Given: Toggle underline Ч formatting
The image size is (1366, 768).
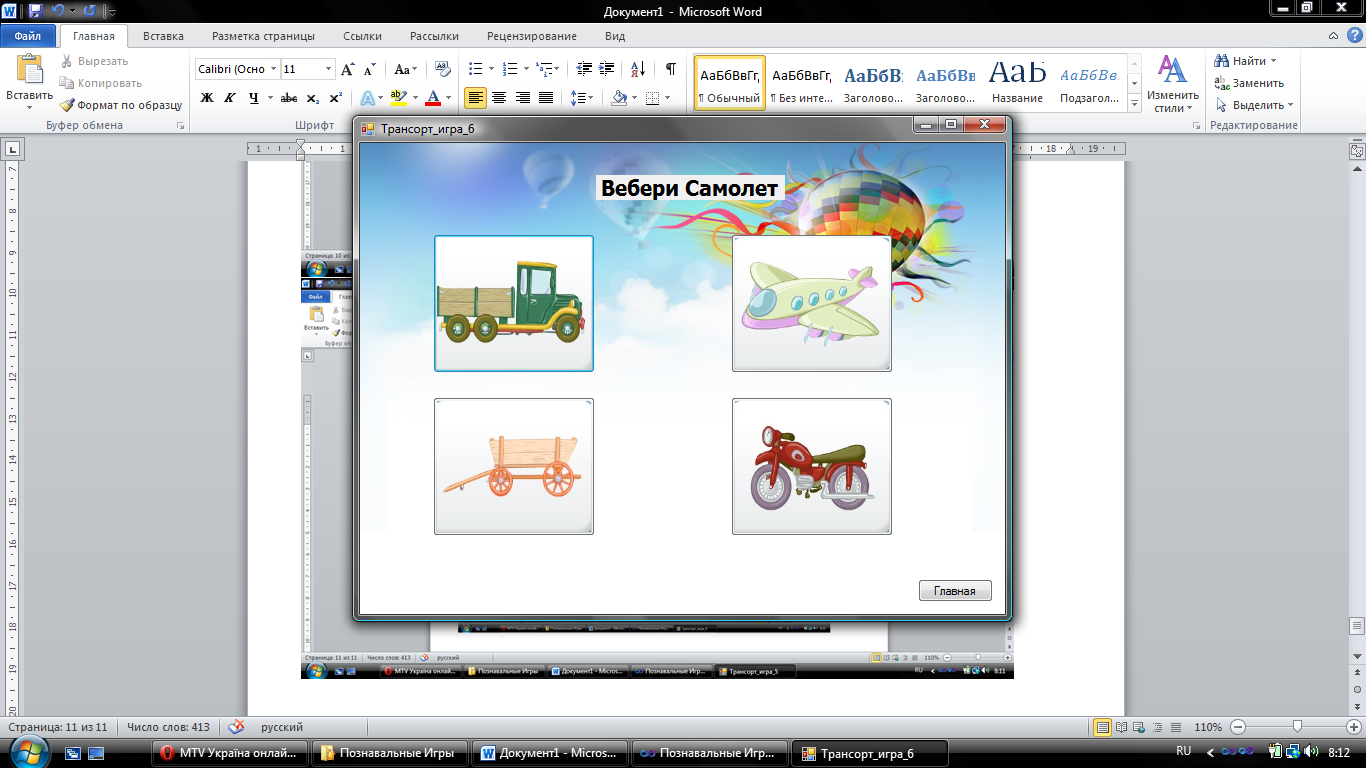Looking at the screenshot, I should 253,98.
